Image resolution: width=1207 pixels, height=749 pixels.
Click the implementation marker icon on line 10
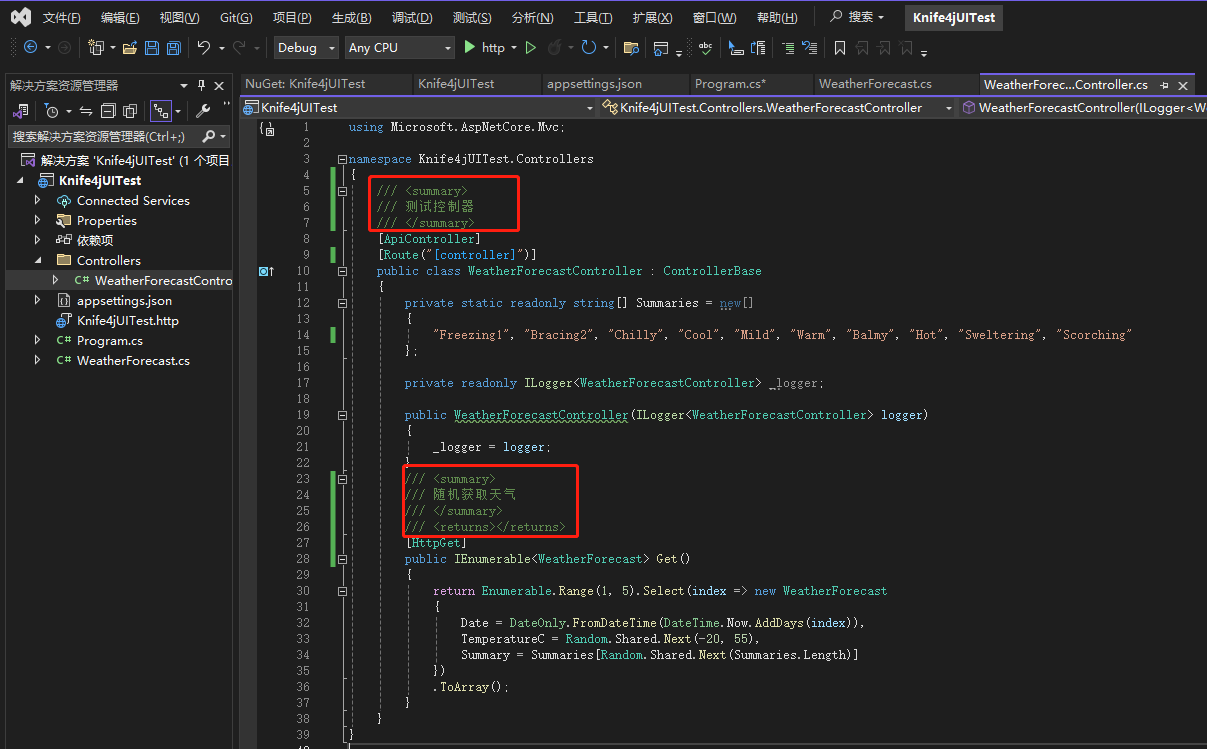pyautogui.click(x=266, y=271)
